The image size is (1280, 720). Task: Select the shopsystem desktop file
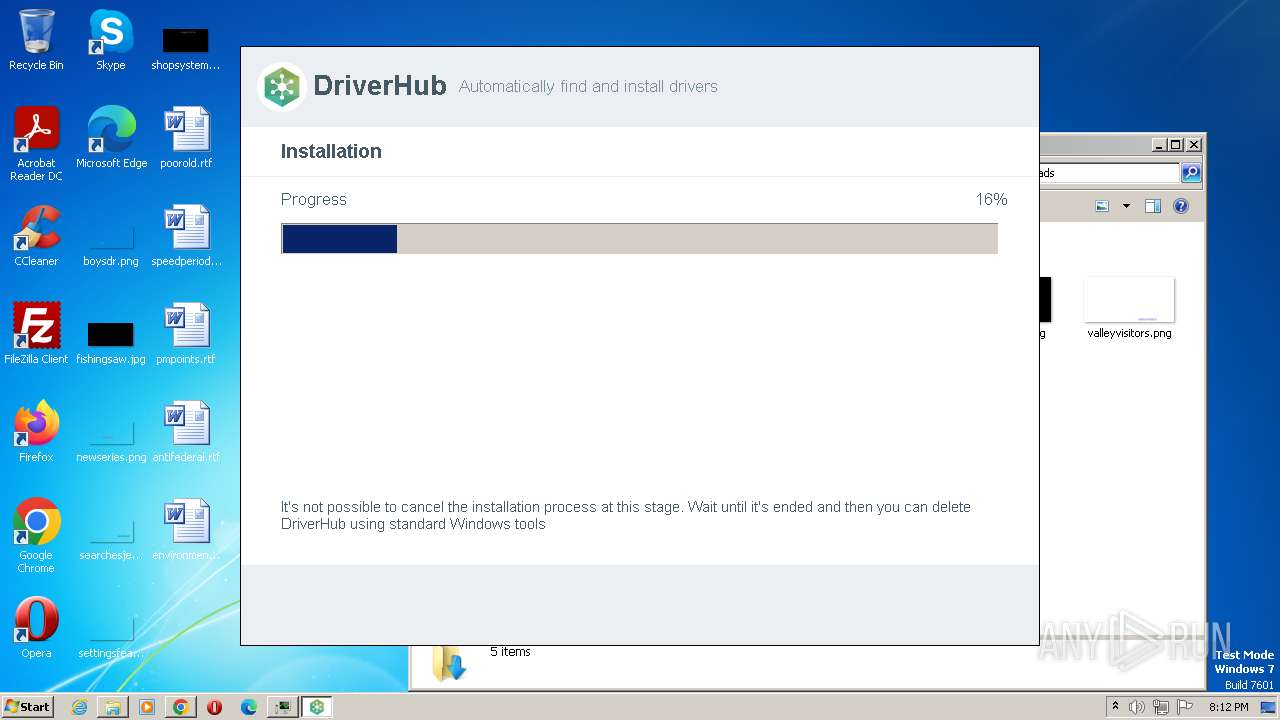[185, 48]
